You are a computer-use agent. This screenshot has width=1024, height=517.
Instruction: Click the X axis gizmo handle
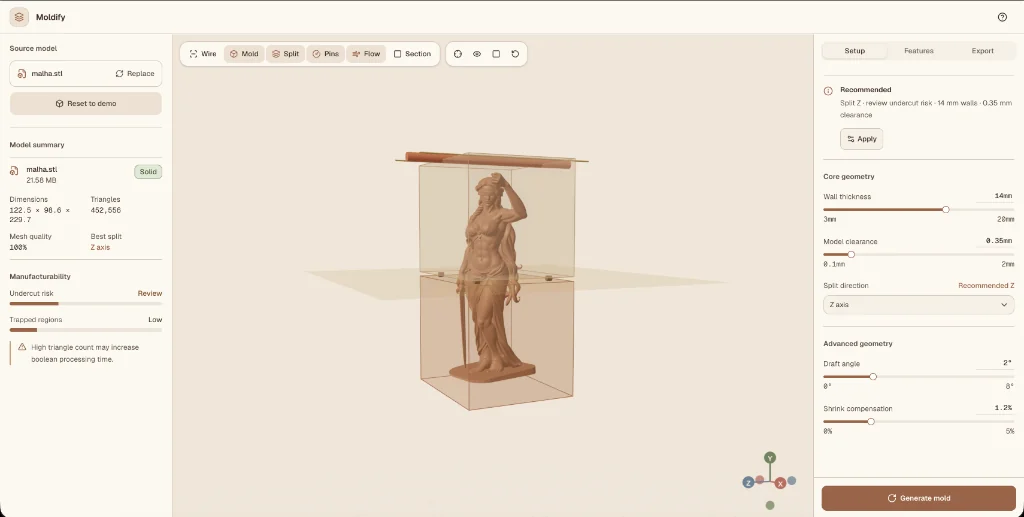point(780,484)
